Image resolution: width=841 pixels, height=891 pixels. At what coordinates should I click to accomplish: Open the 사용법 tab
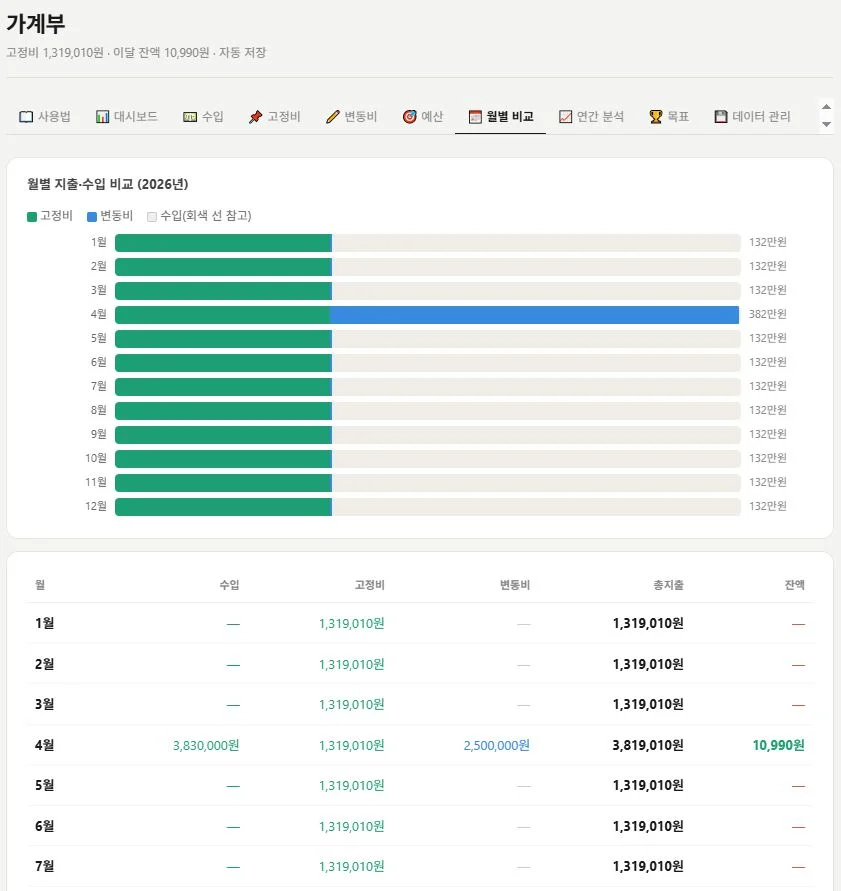click(45, 116)
